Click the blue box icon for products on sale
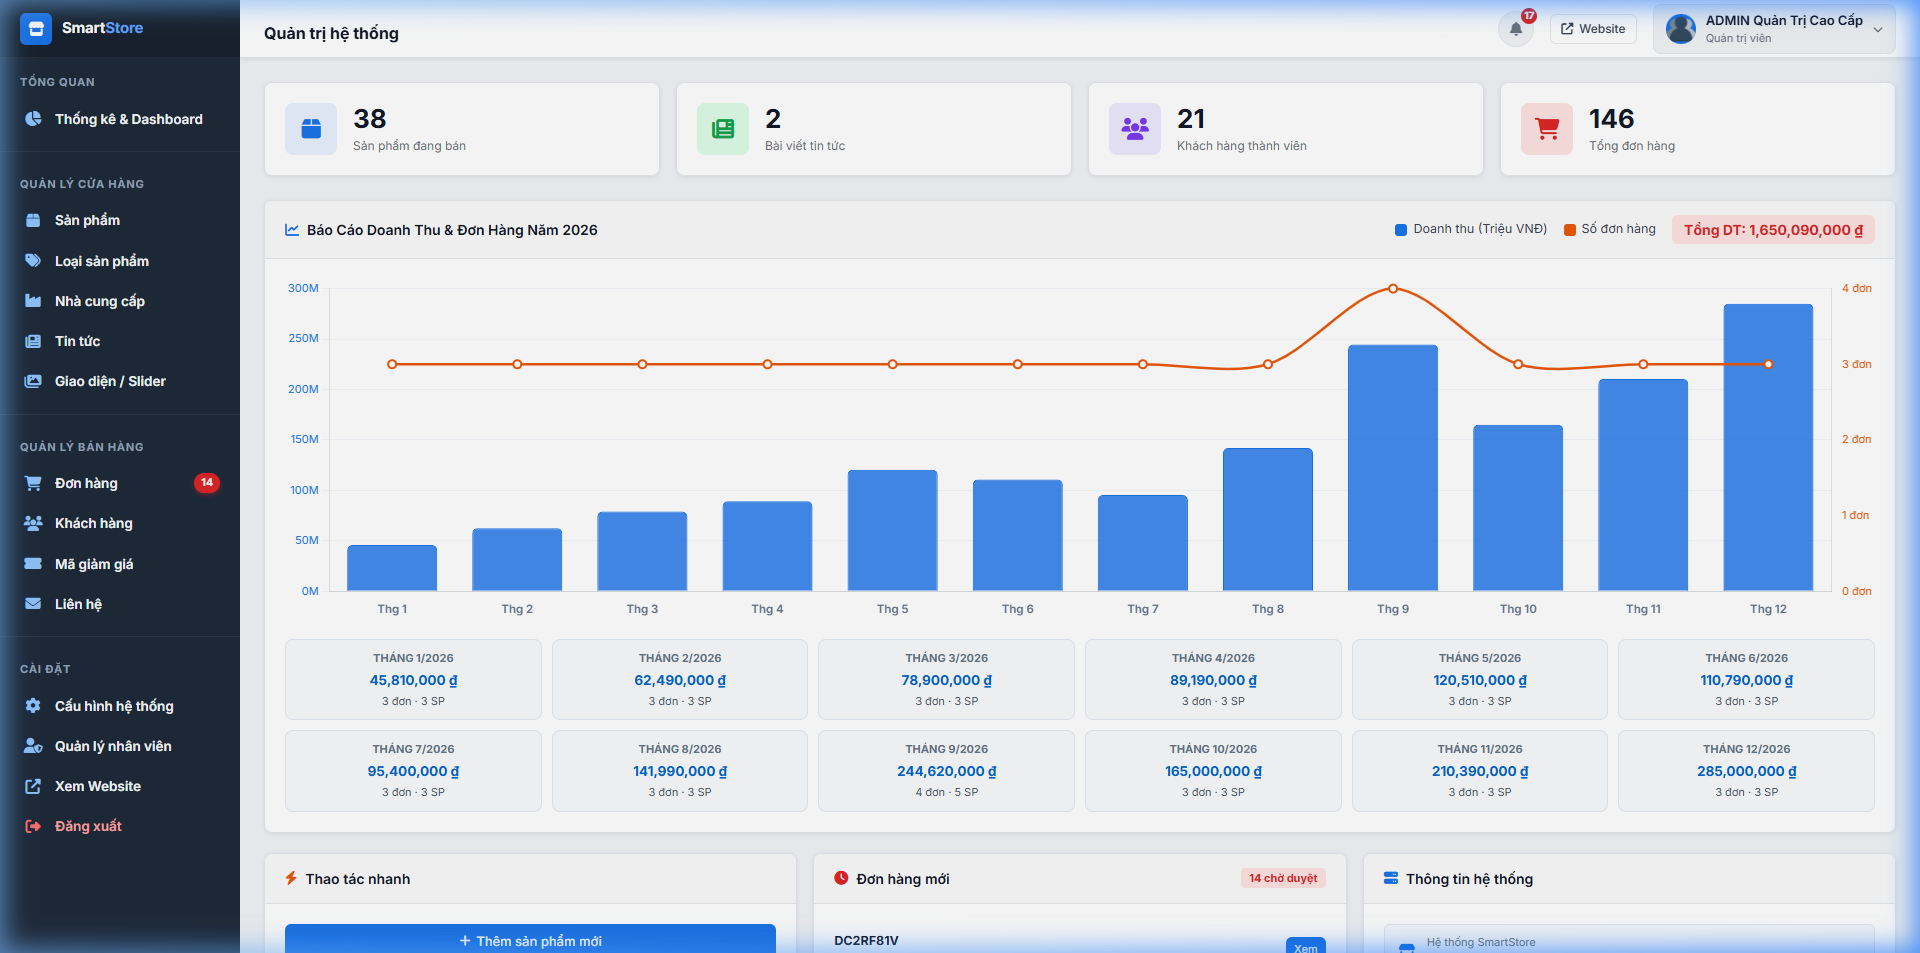Screen dimensions: 1920x953 click(x=311, y=129)
